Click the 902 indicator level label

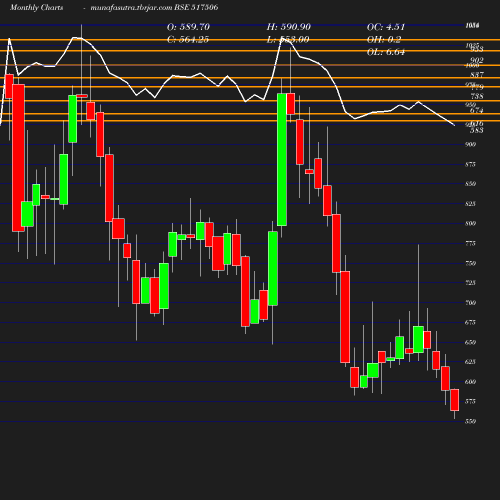click(x=477, y=60)
